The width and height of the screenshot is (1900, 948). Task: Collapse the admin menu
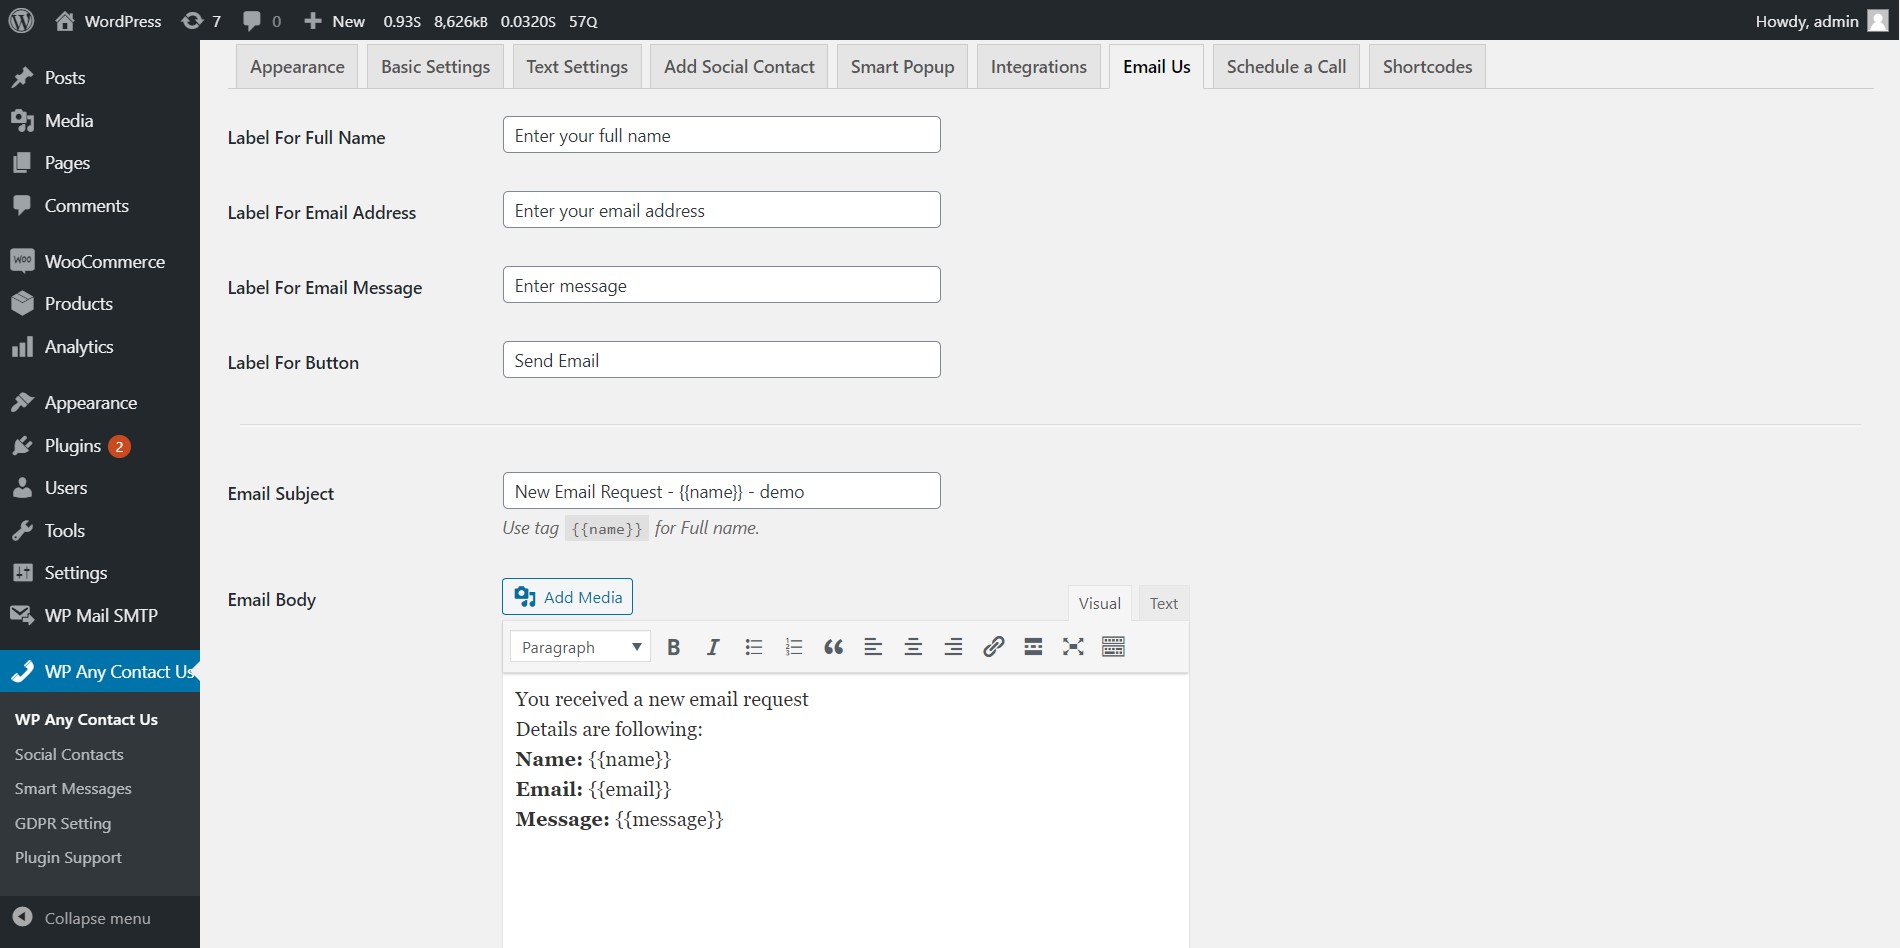[x=84, y=918]
